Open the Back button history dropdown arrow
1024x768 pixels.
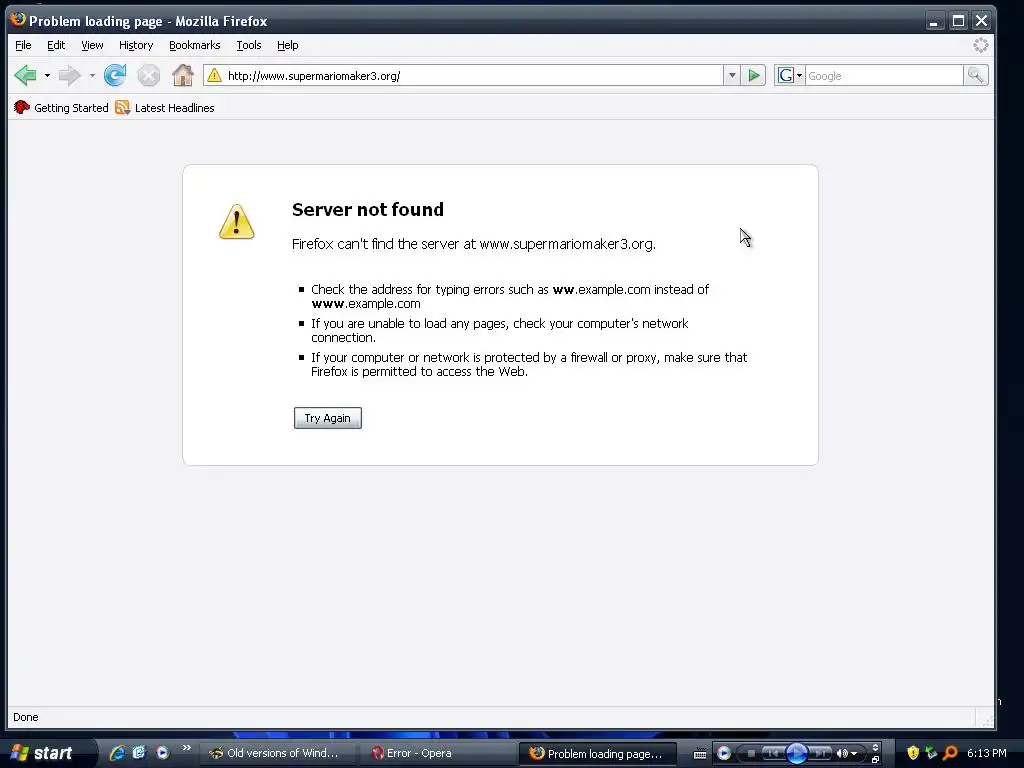pyautogui.click(x=47, y=76)
